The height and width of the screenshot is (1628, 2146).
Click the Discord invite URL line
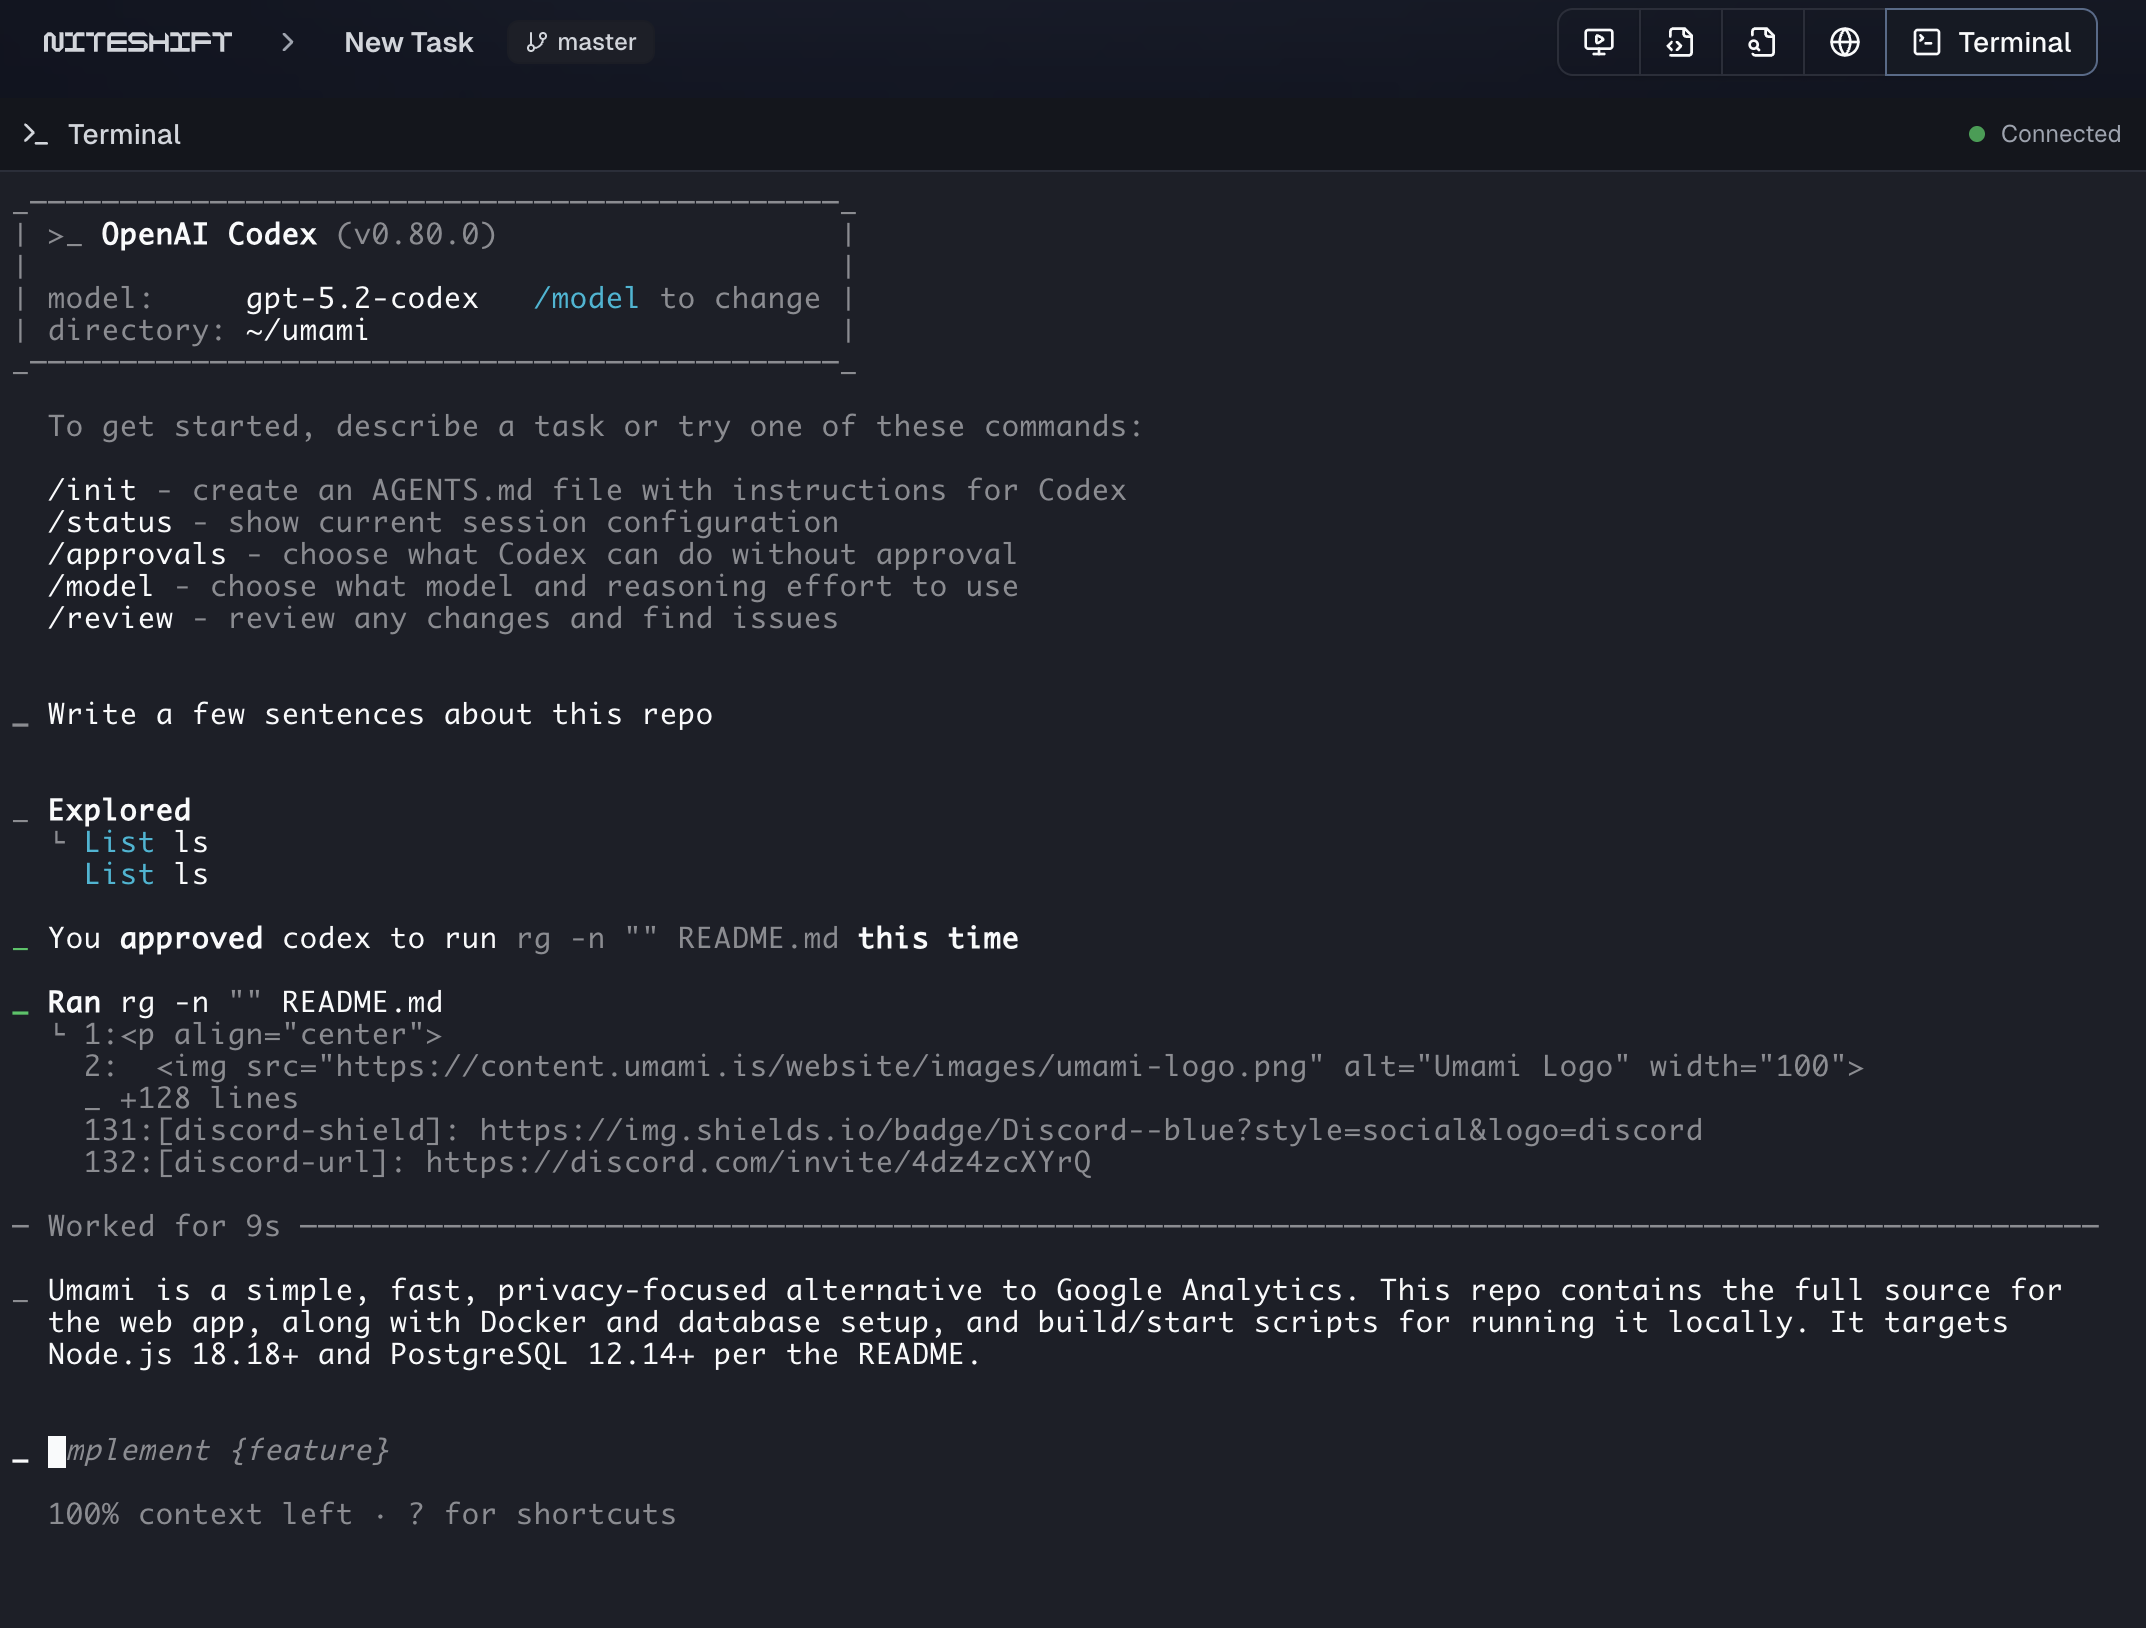pyautogui.click(x=757, y=1162)
